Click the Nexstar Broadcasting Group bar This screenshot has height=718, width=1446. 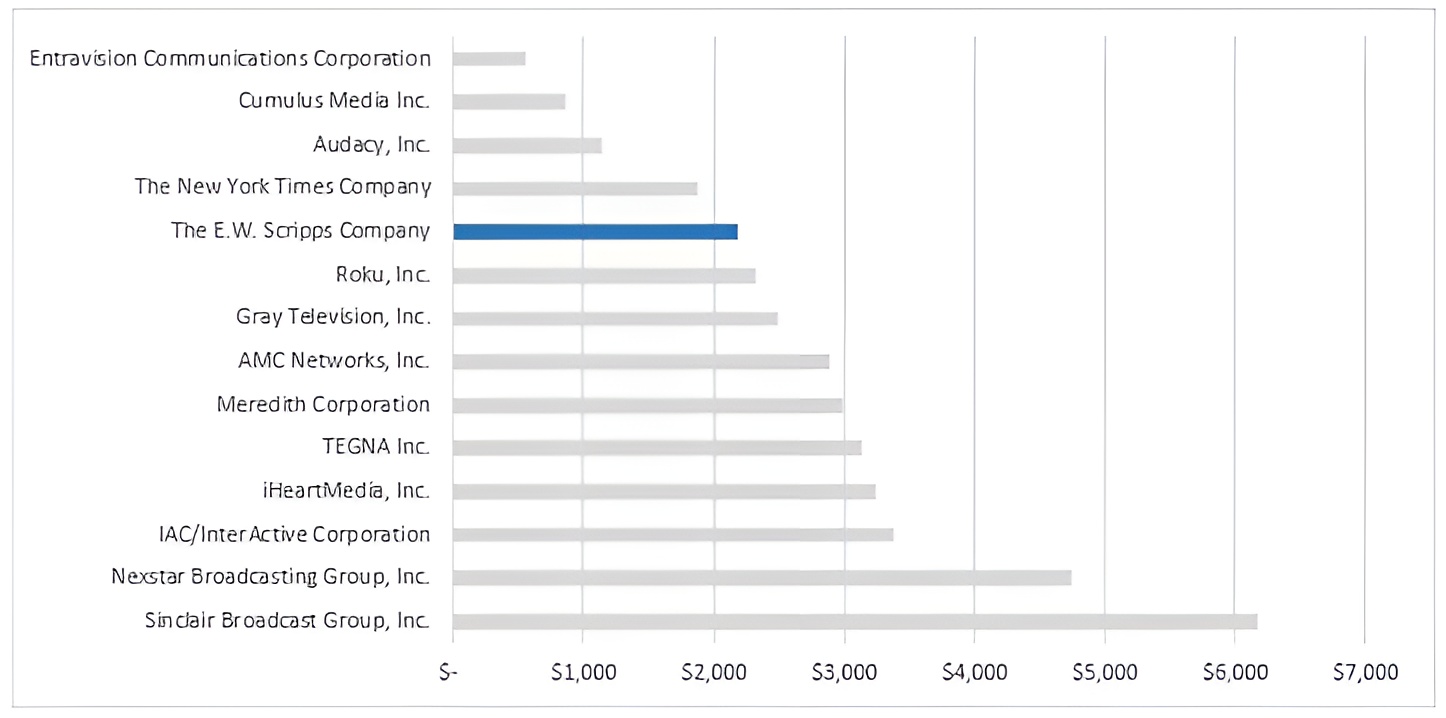[762, 577]
